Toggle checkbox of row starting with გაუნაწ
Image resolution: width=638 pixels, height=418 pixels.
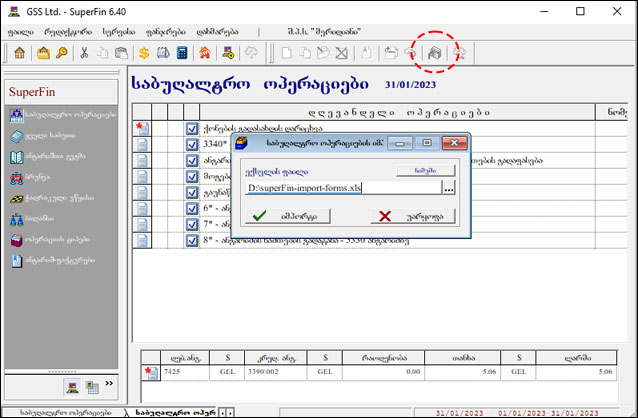click(x=192, y=192)
